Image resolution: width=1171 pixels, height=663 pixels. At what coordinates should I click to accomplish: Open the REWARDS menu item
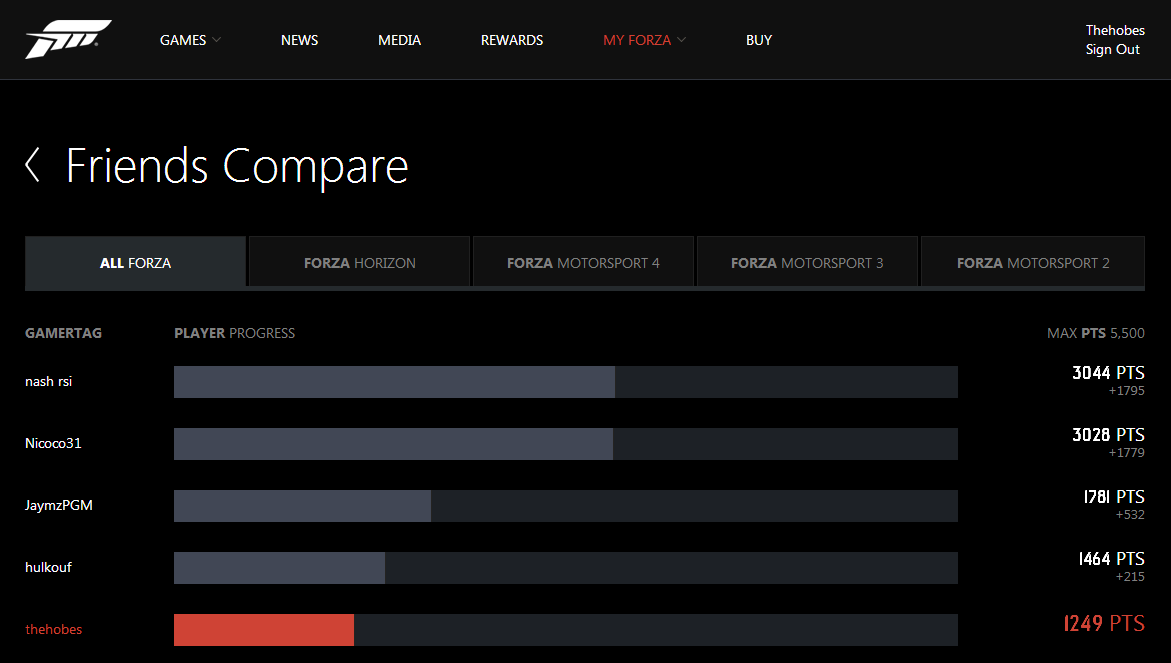coord(512,40)
